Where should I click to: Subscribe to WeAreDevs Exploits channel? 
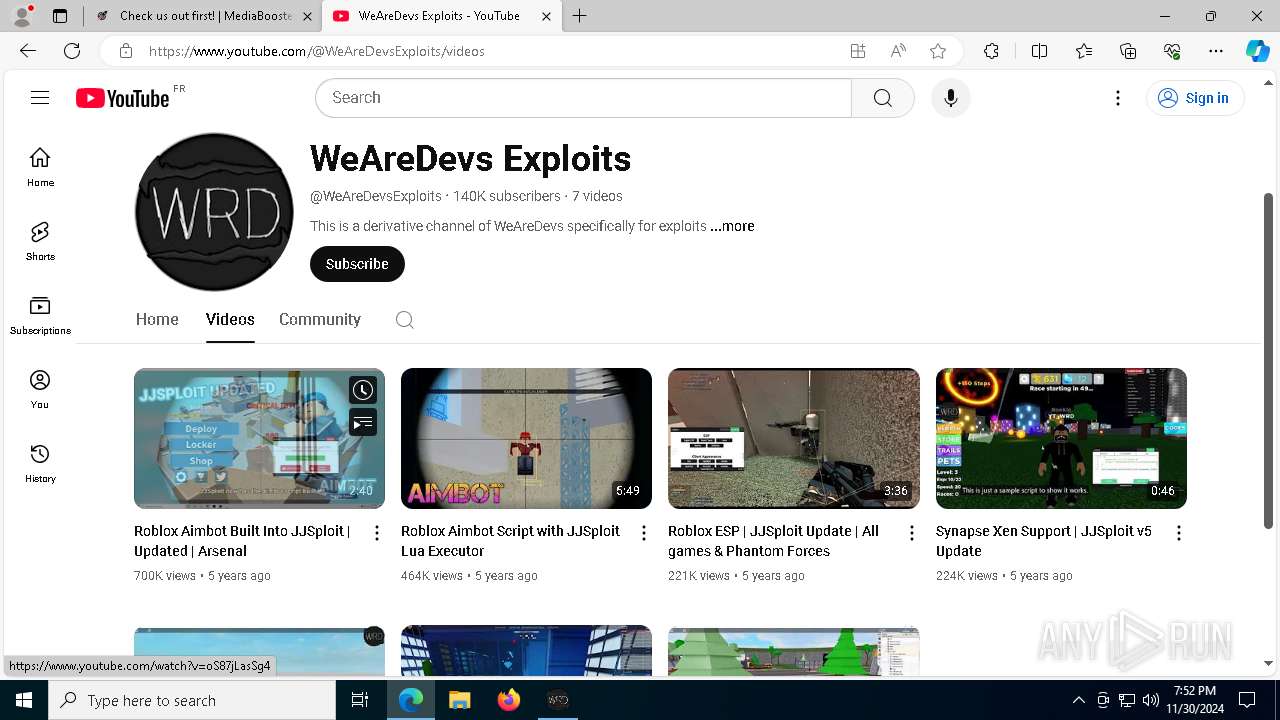(x=357, y=264)
